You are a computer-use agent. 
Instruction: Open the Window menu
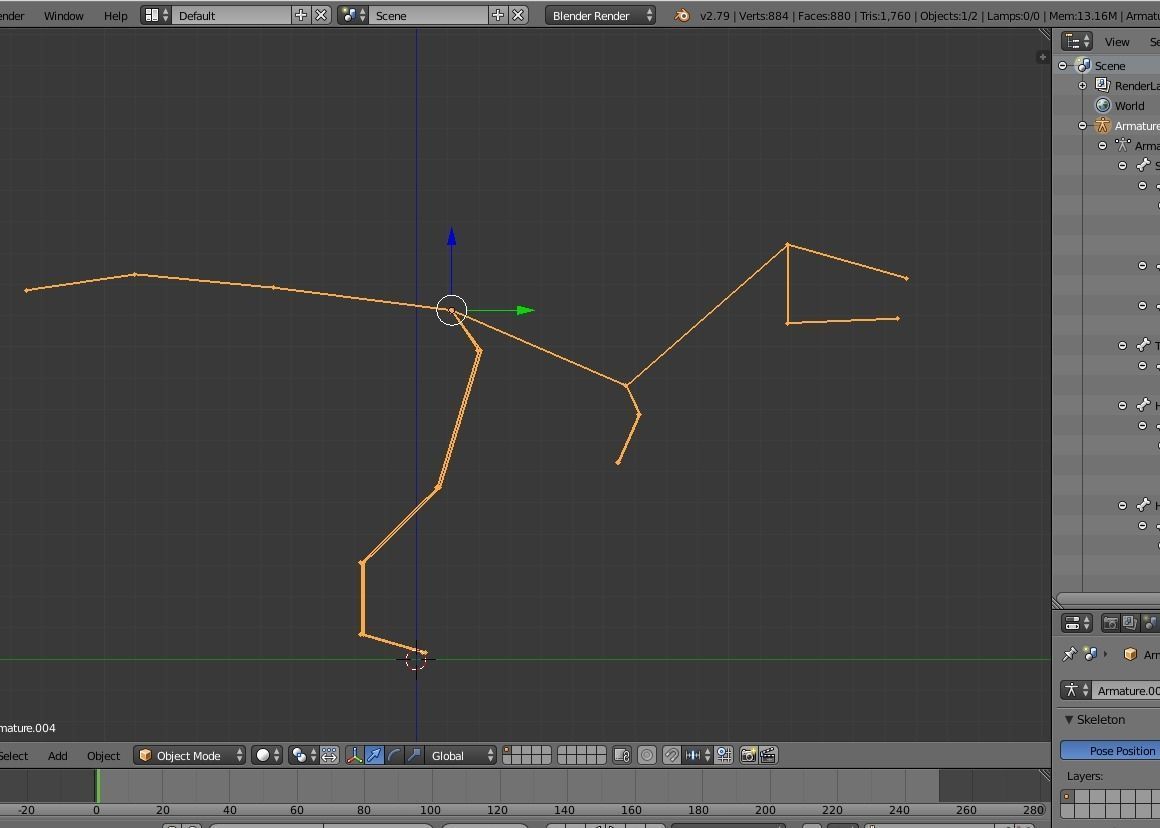click(x=63, y=16)
